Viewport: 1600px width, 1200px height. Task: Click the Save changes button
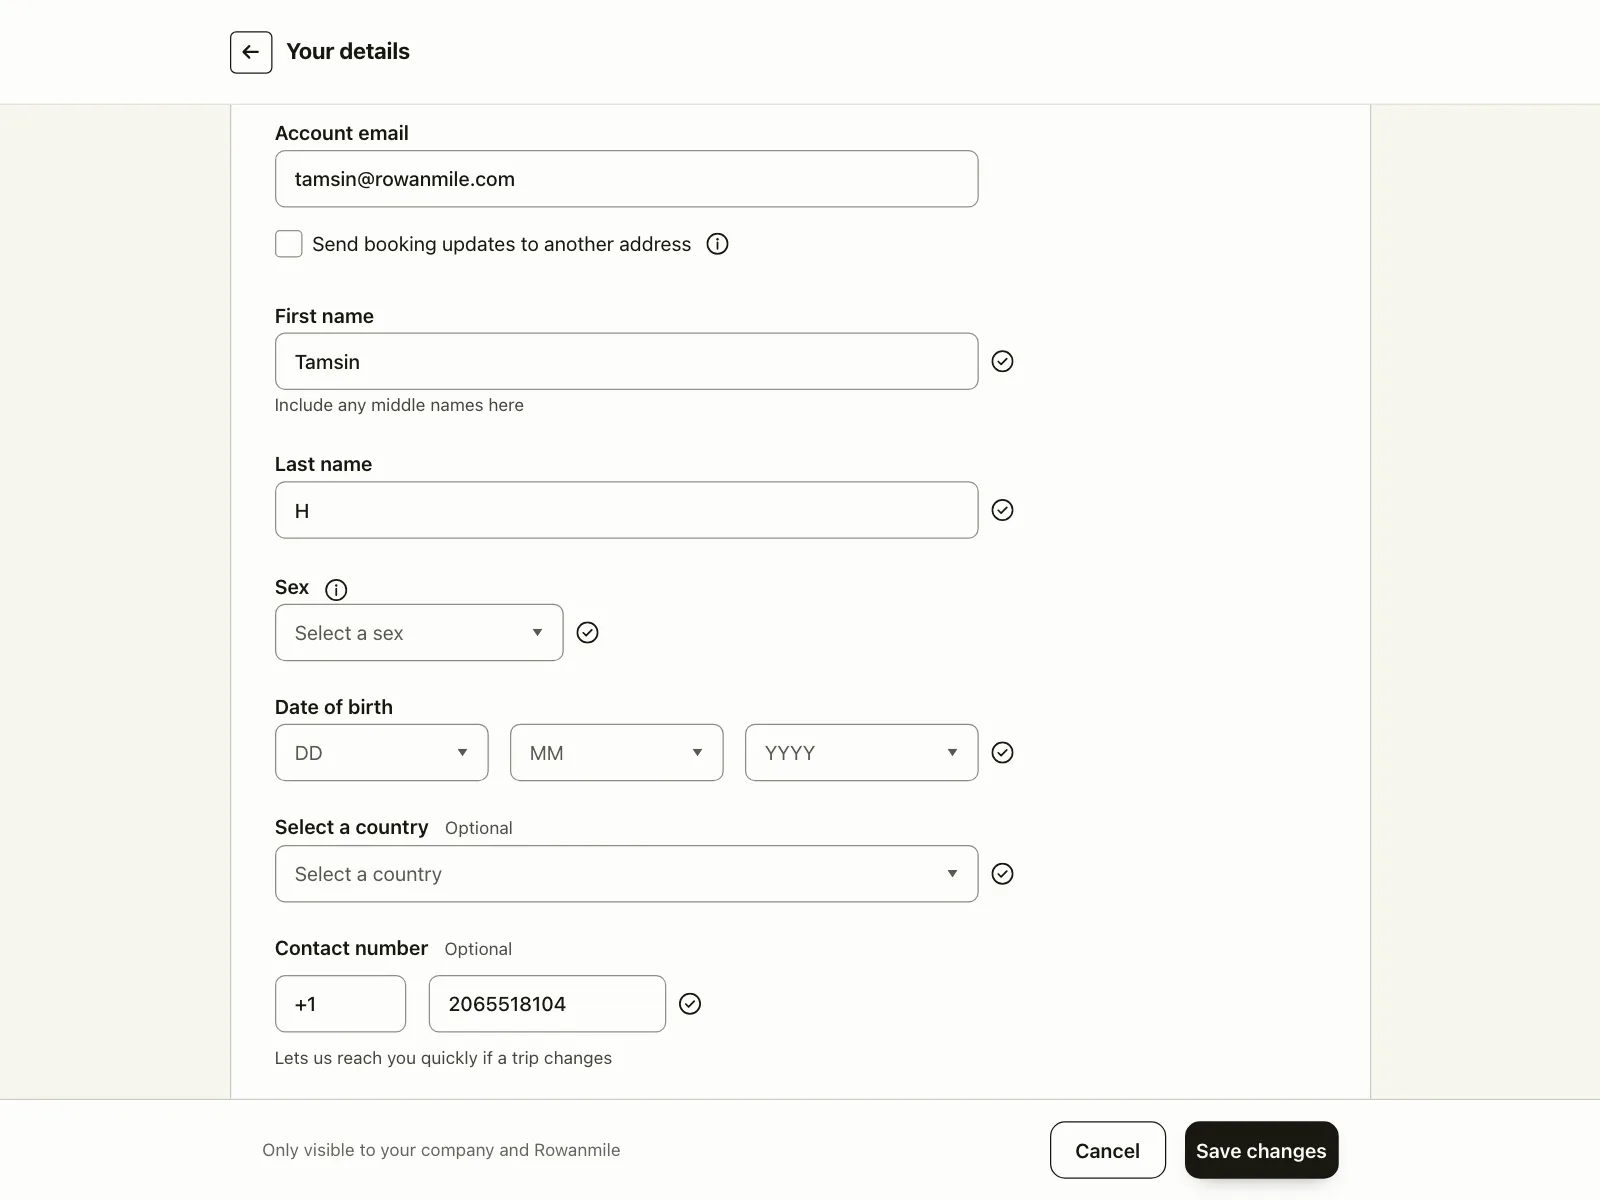click(1261, 1150)
